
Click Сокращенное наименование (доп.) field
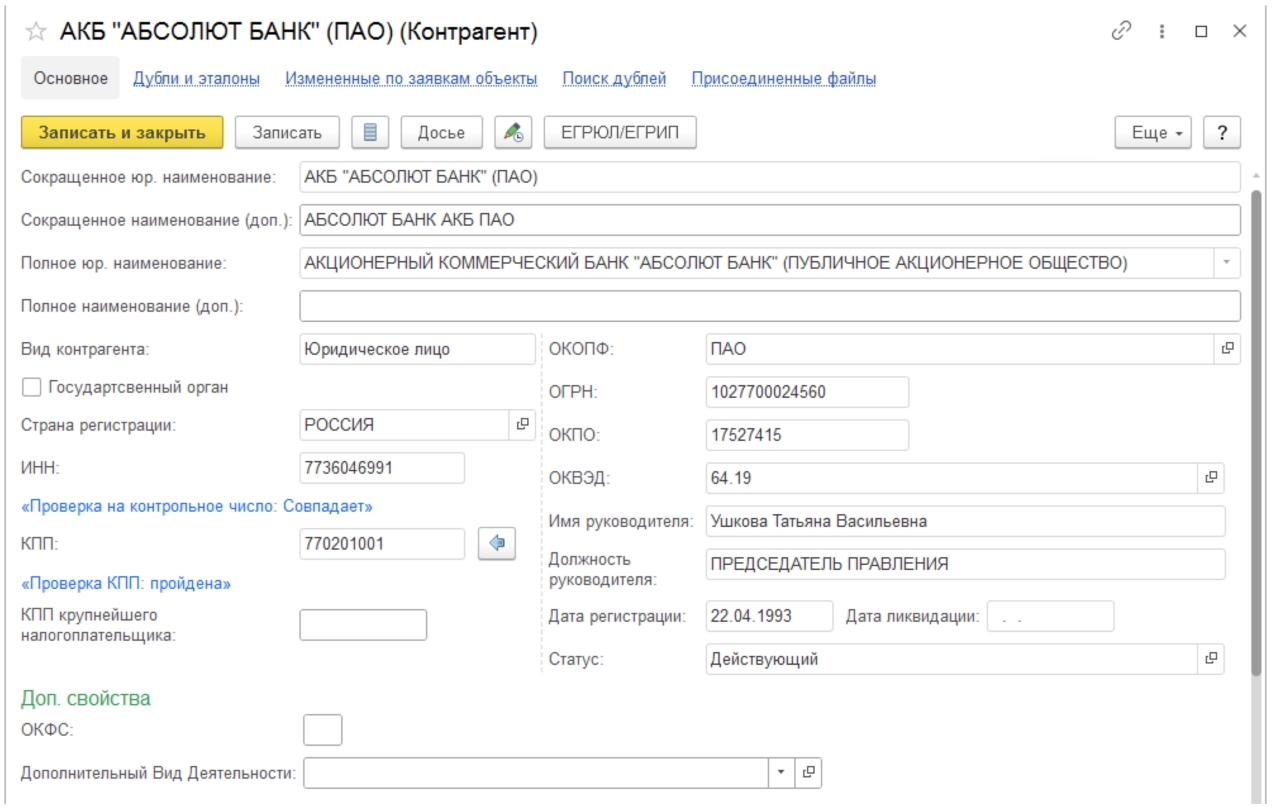pyautogui.click(x=770, y=220)
